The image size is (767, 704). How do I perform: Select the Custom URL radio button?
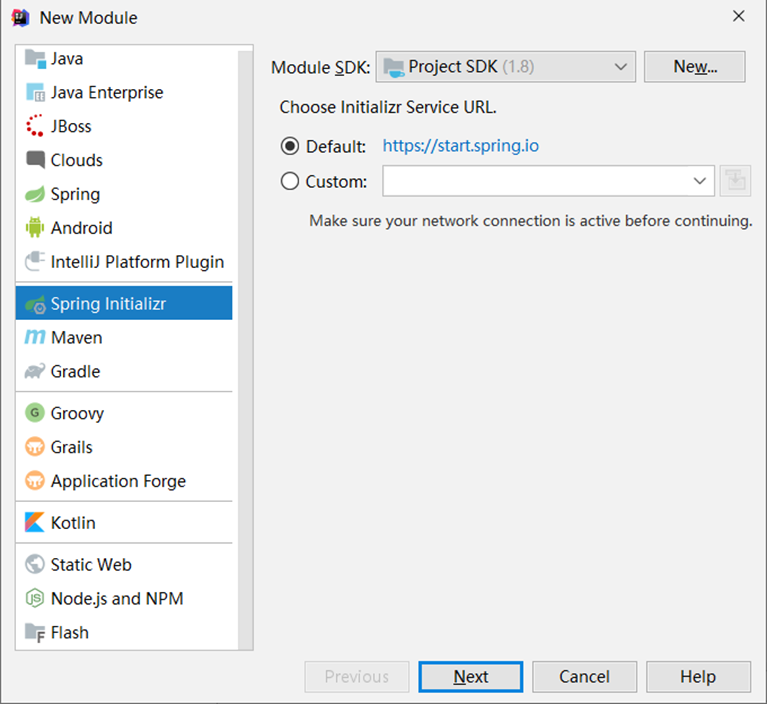[290, 181]
